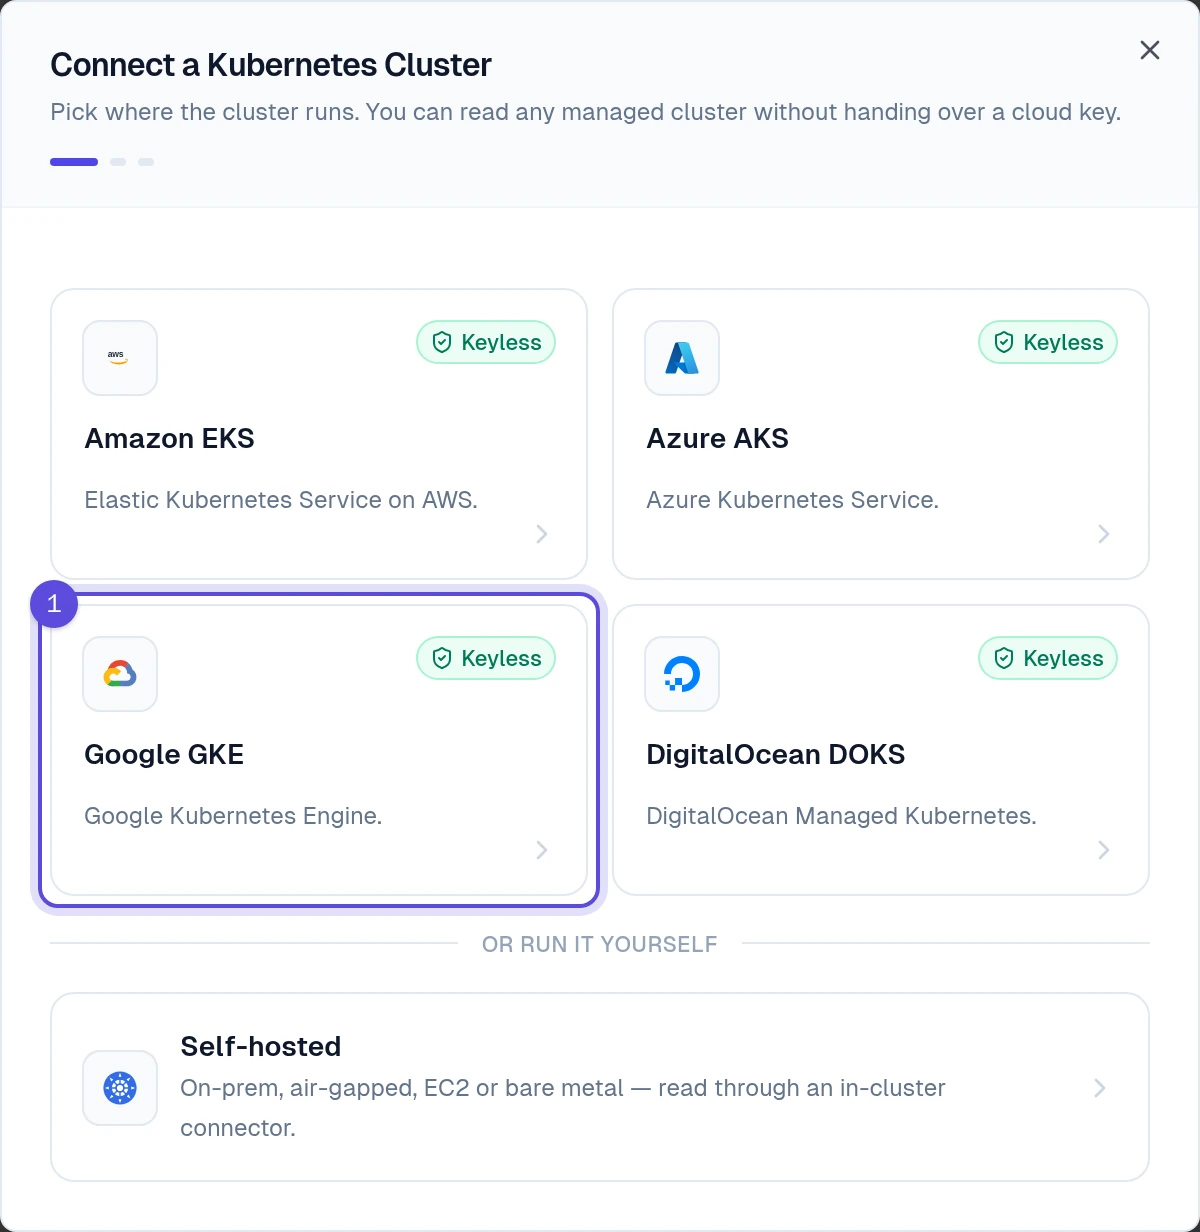Select the DigitalOcean DOKS title
The width and height of the screenshot is (1200, 1232).
pyautogui.click(x=775, y=754)
